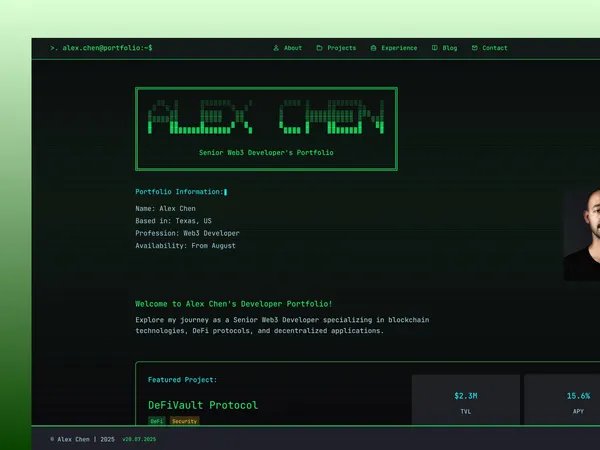
Task: Select the 'Name: Alex Chen' line
Action: pyautogui.click(x=165, y=209)
